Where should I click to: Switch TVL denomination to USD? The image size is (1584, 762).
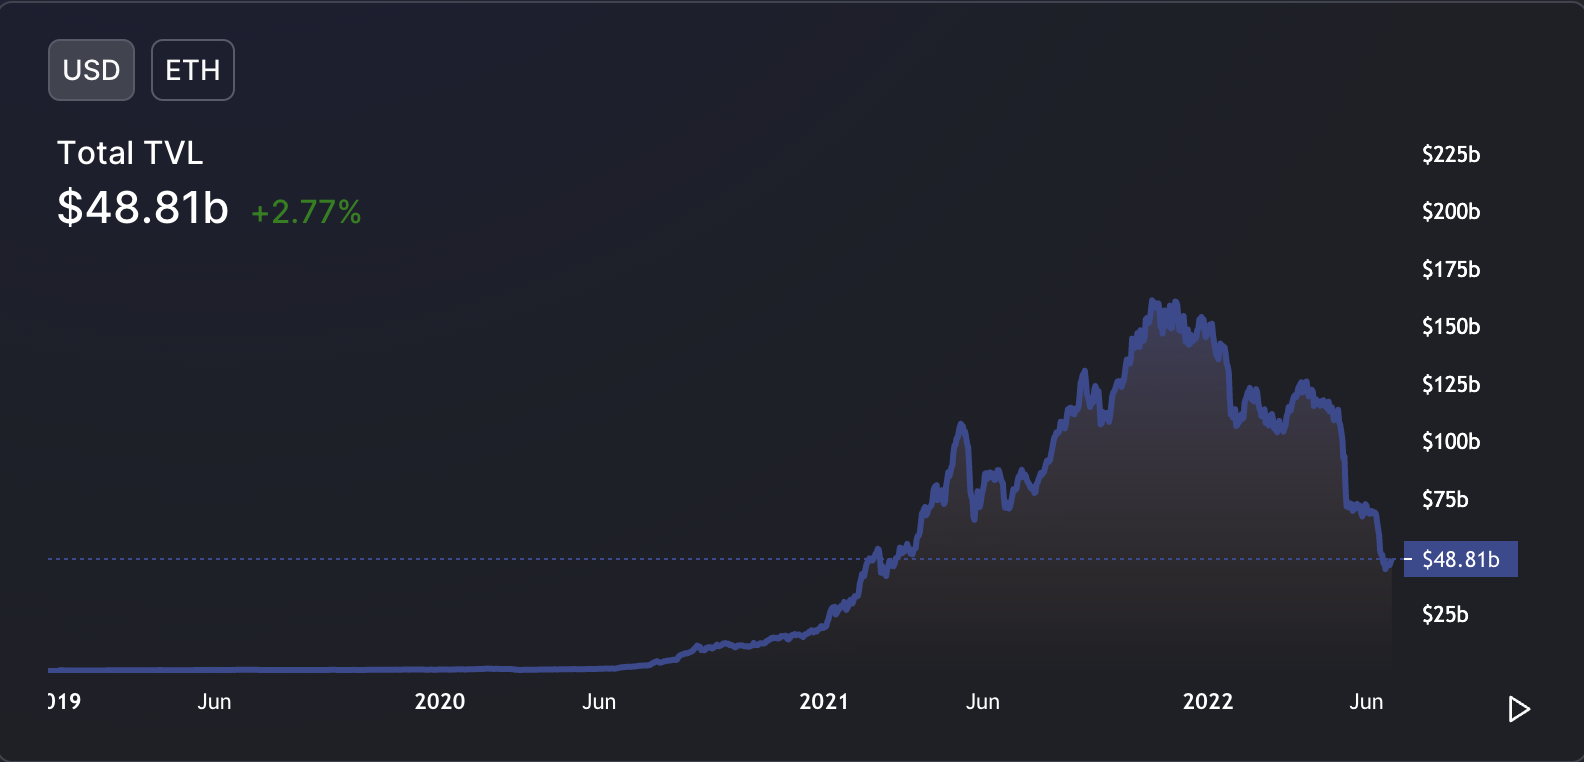pos(91,70)
